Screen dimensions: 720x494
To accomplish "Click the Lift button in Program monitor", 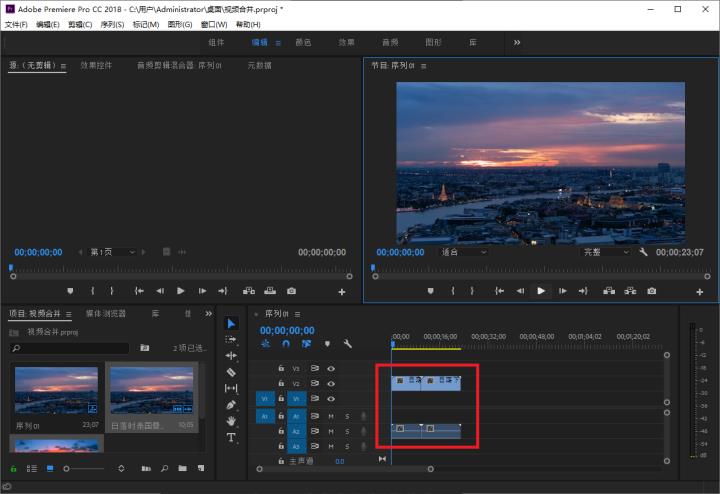I will (609, 291).
